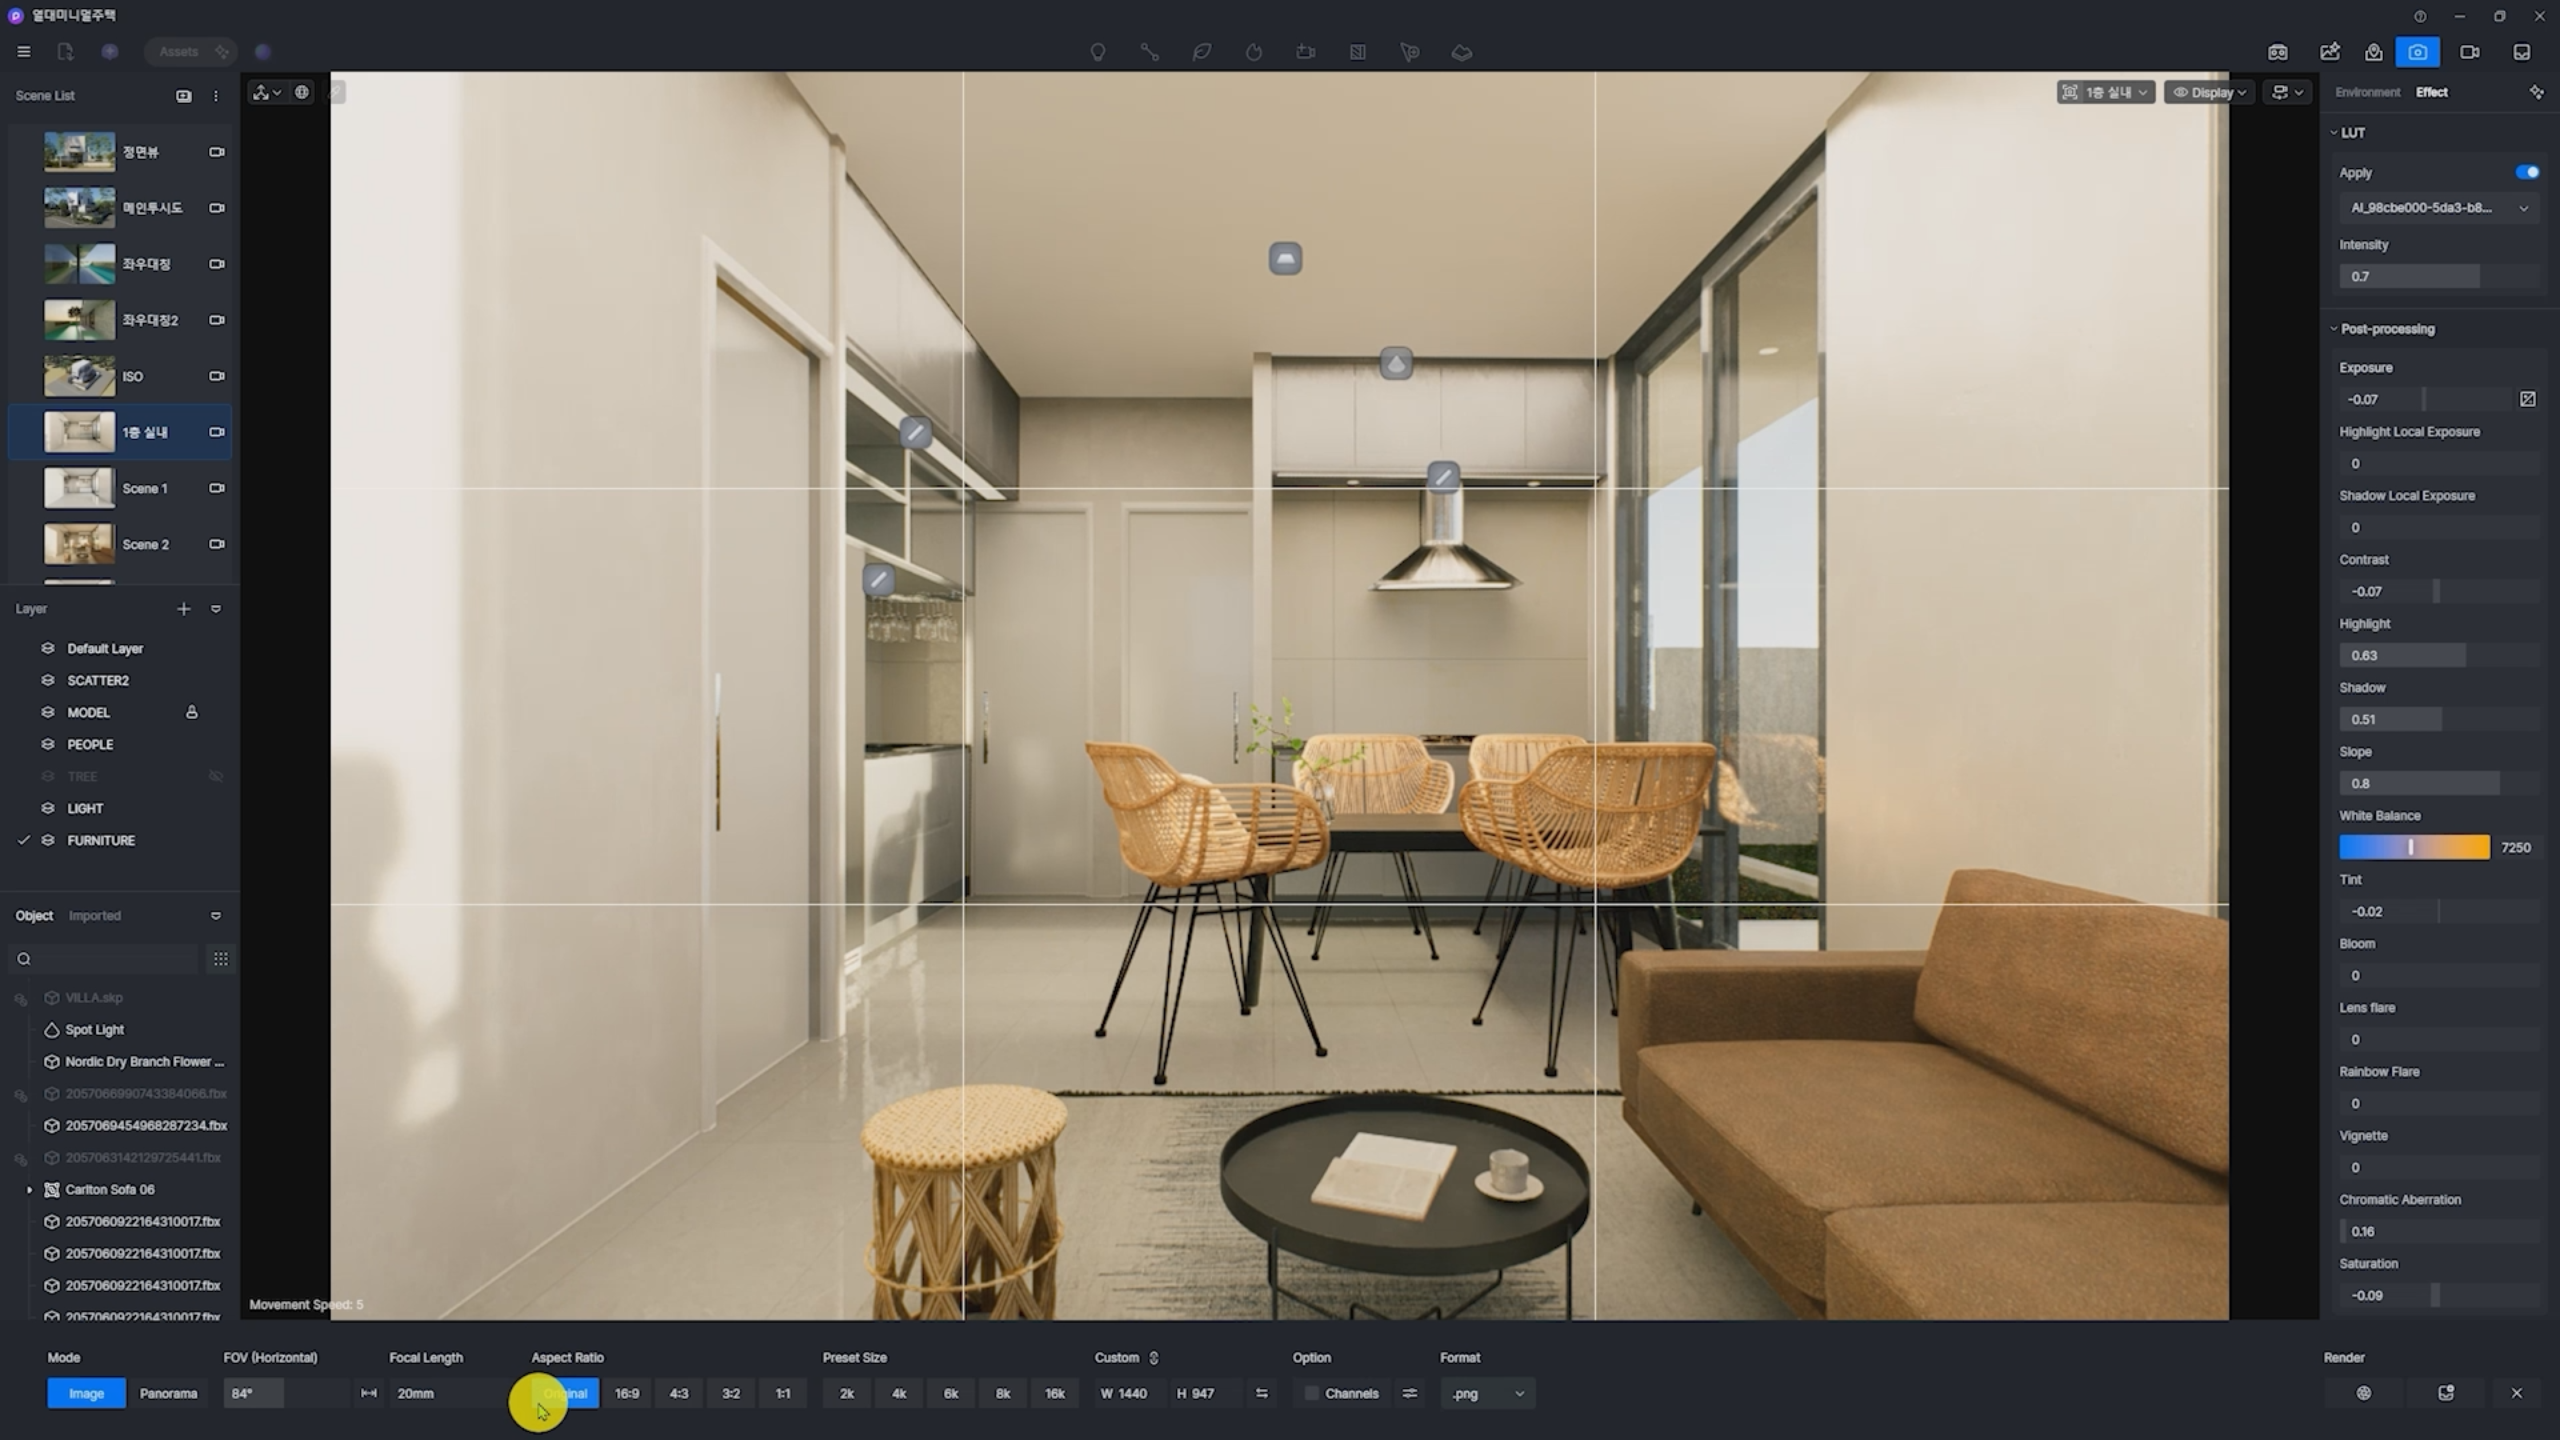2560x1440 pixels.
Task: Add a new layer with plus icon
Action: pos(184,609)
